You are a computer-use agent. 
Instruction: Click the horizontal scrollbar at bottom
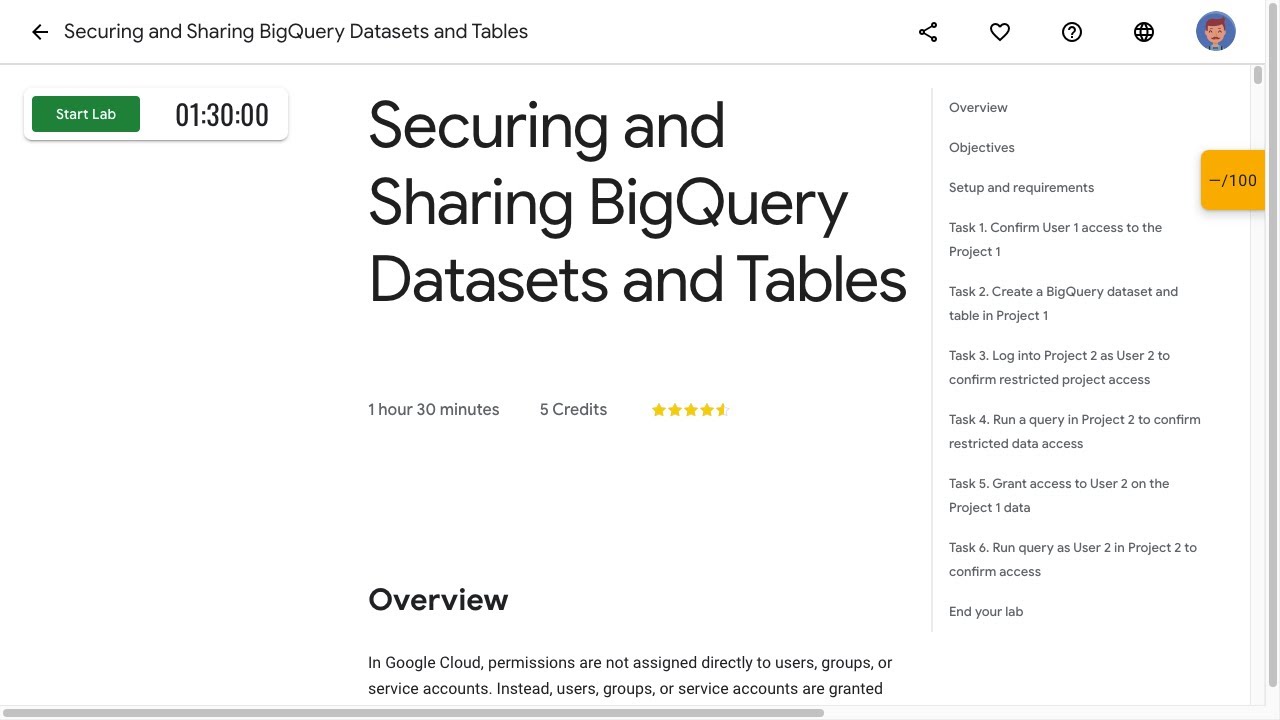click(x=412, y=713)
